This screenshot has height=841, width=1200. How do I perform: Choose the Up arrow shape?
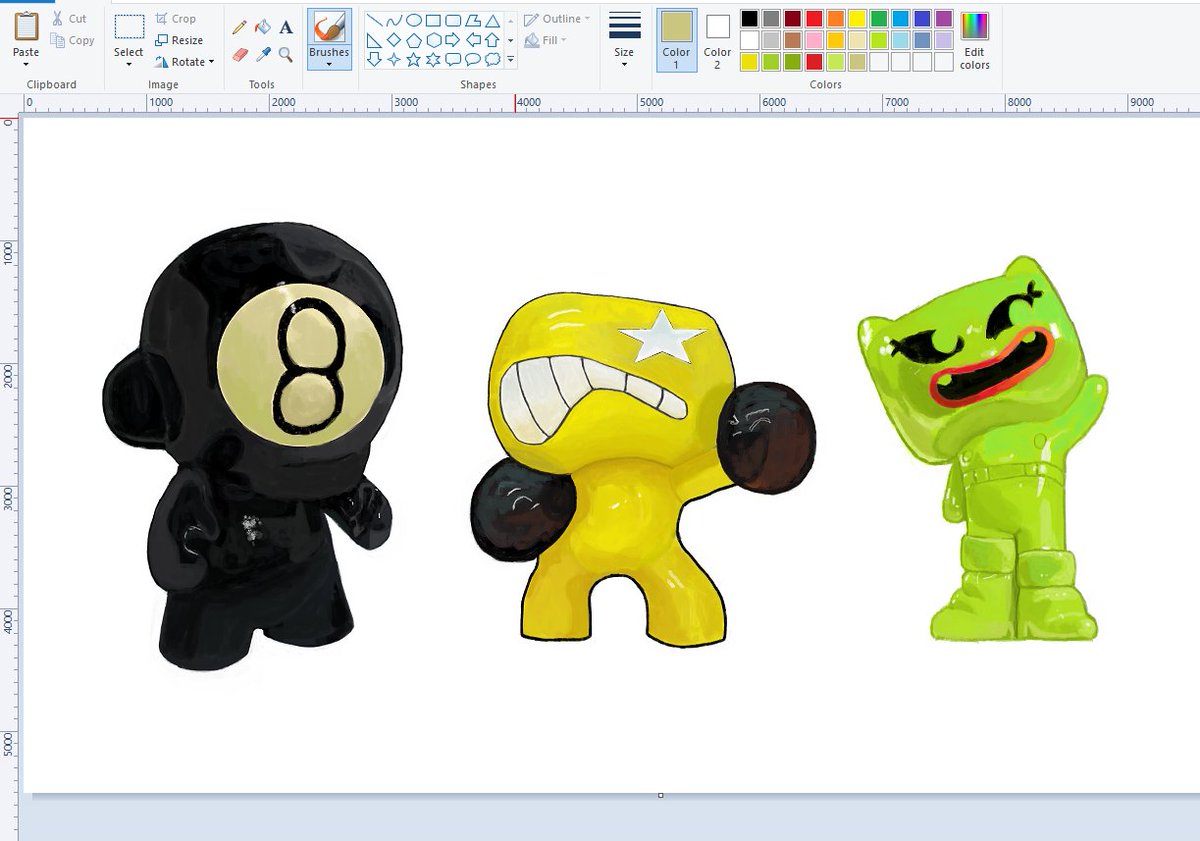[x=492, y=40]
